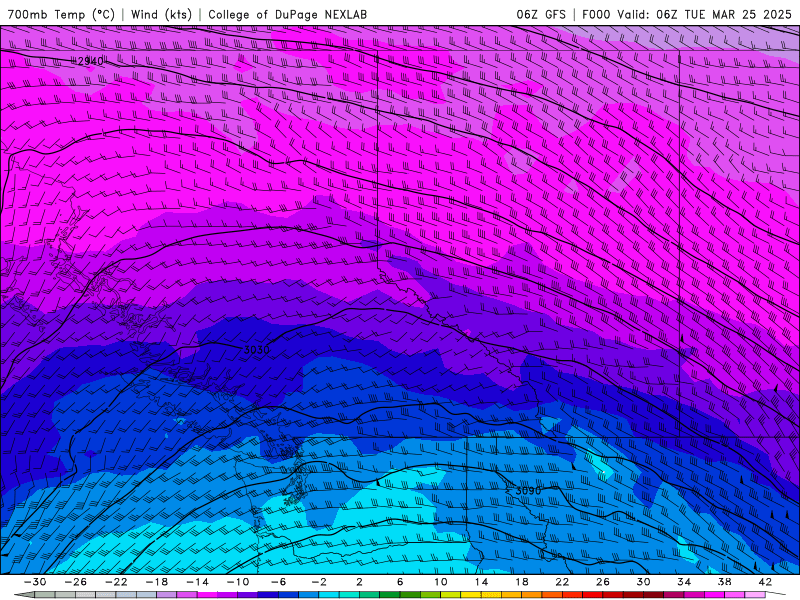Click the -26 legend value

(x=76, y=582)
